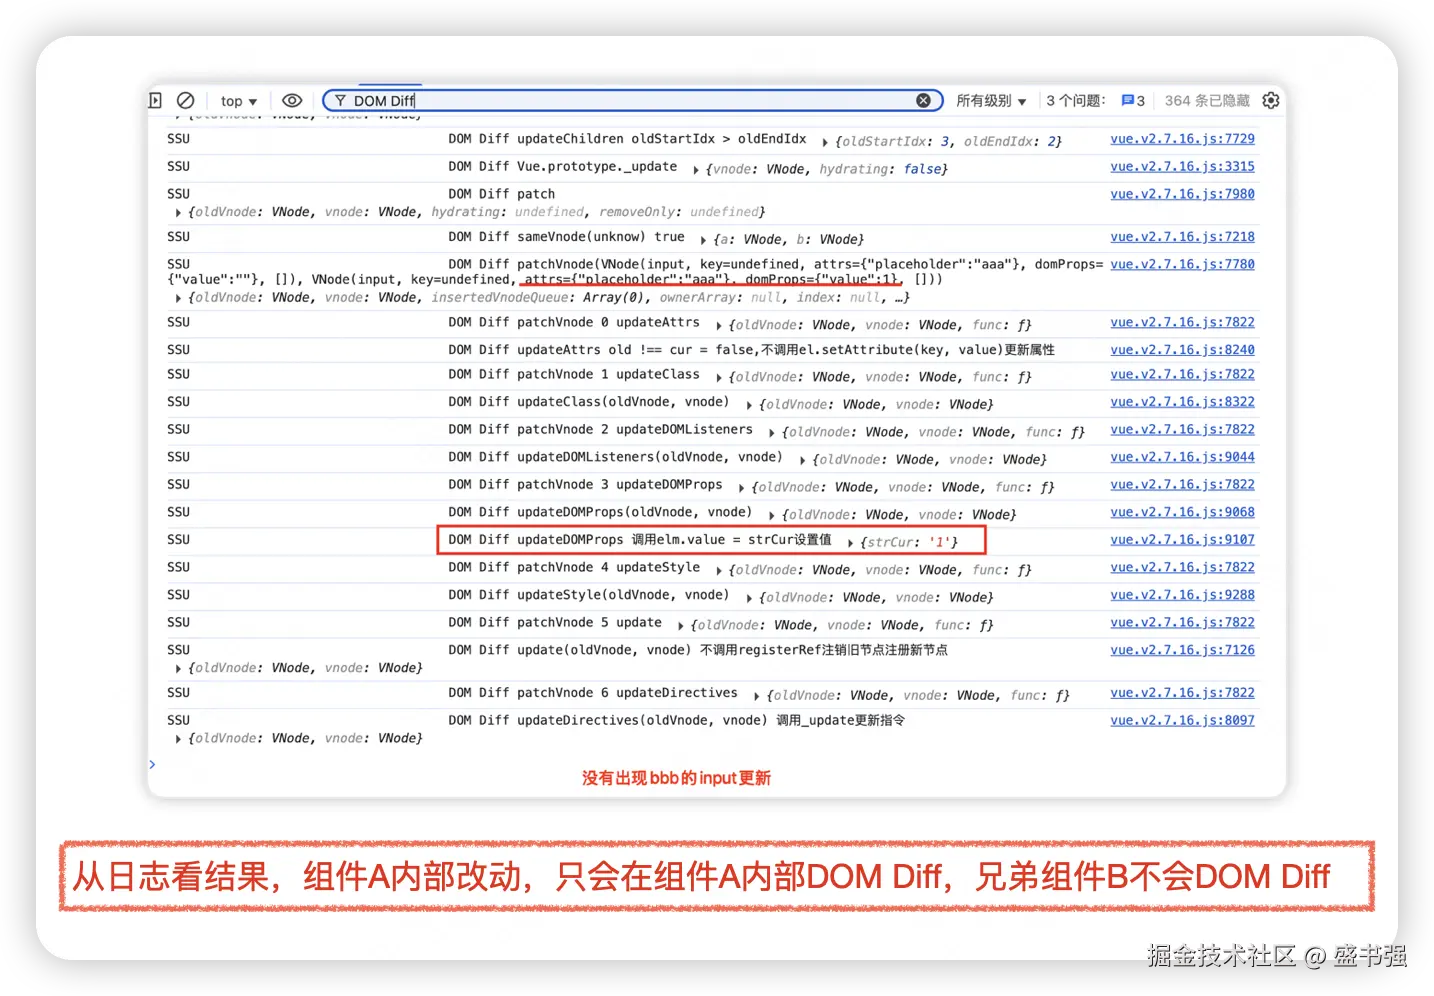
Task: Expand the object on patchVnode 2 updateDOMListeners row
Action: point(771,432)
